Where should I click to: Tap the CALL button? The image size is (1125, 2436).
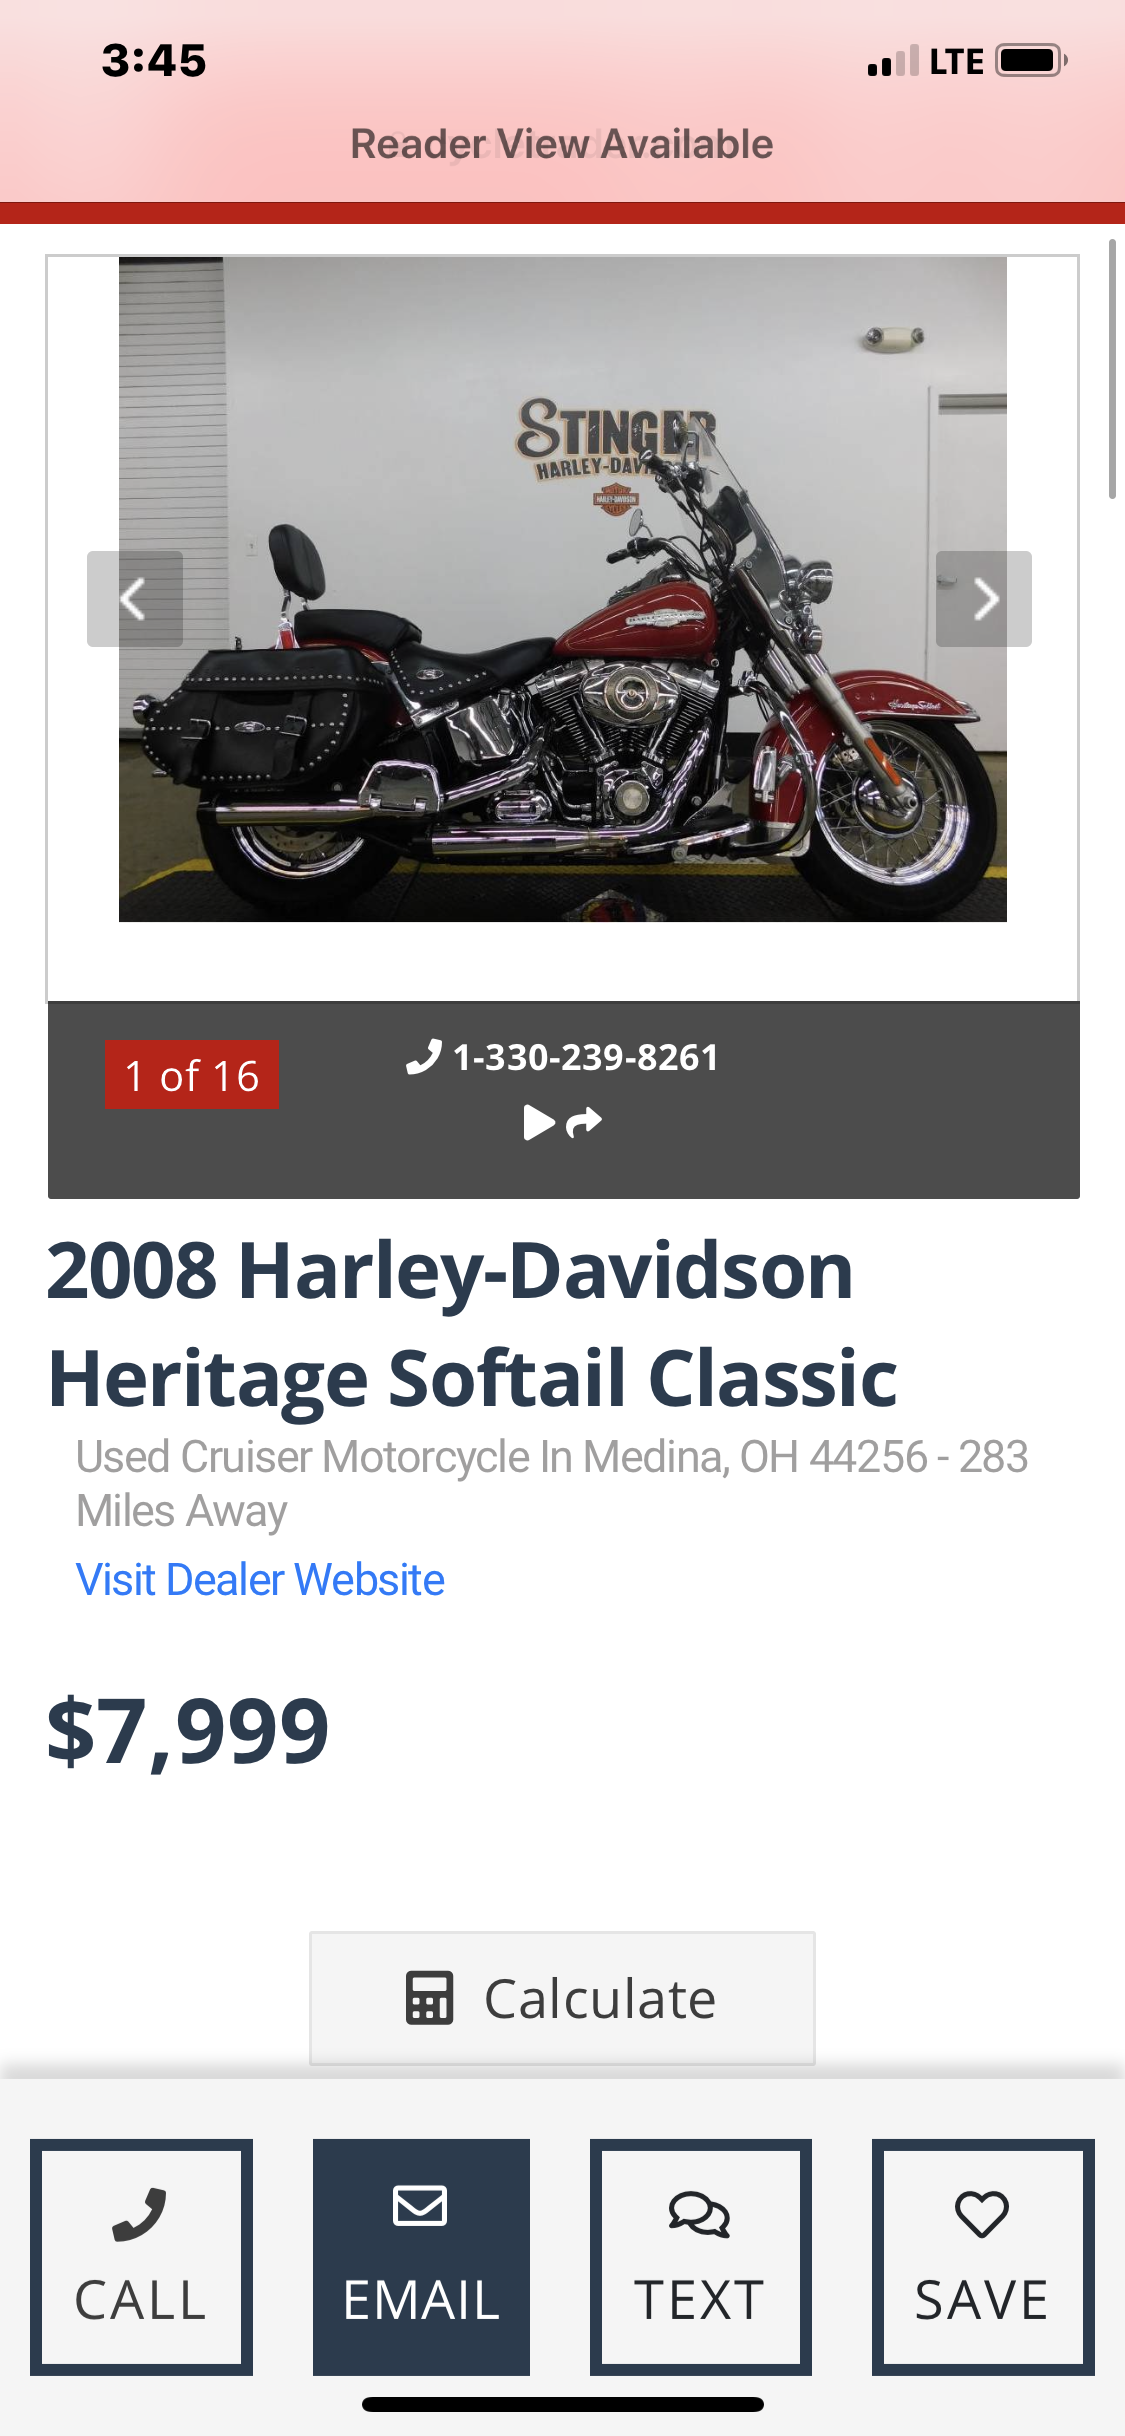point(141,2257)
